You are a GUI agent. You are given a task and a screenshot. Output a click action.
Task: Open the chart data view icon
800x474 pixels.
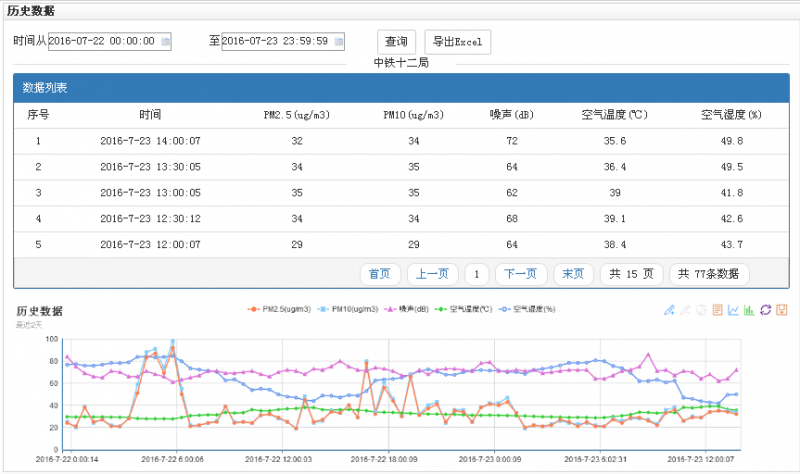(717, 310)
